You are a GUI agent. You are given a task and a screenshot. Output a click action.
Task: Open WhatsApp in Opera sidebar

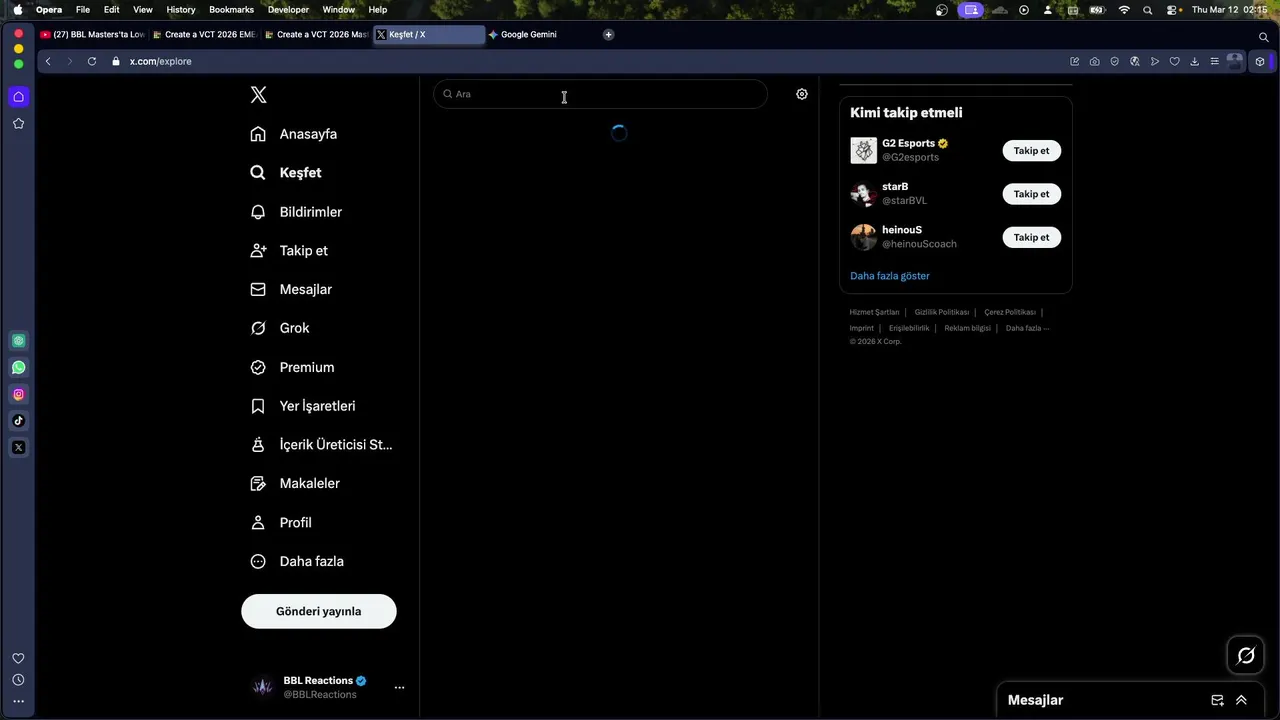pos(18,368)
